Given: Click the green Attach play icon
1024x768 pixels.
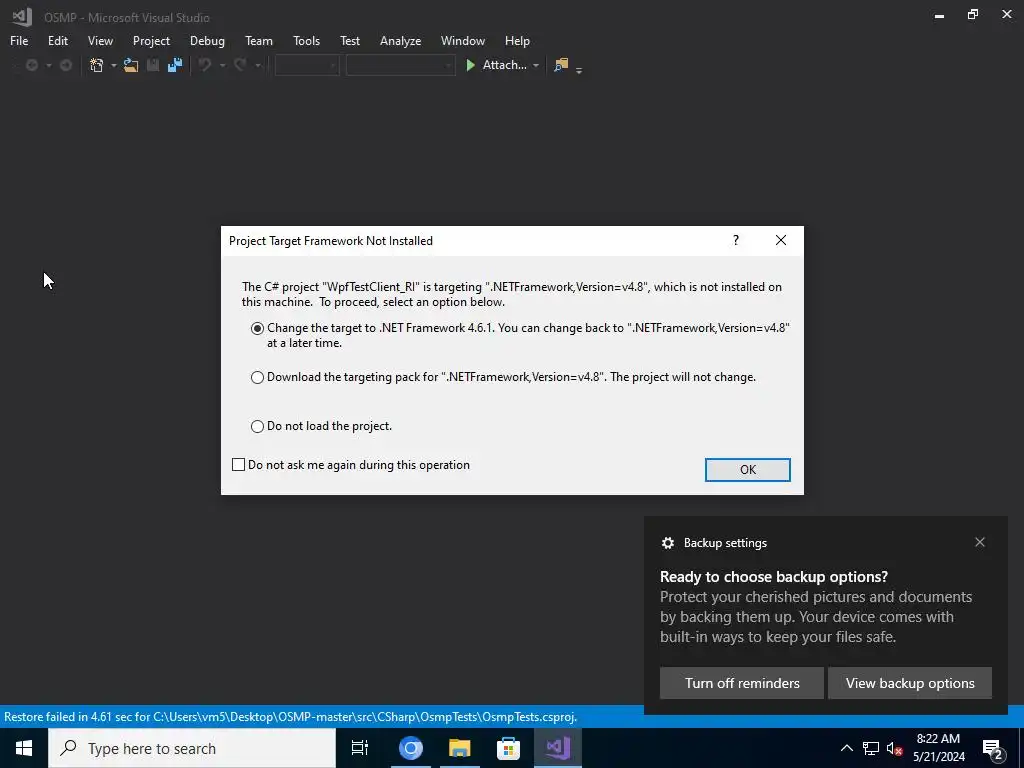Looking at the screenshot, I should coord(470,65).
